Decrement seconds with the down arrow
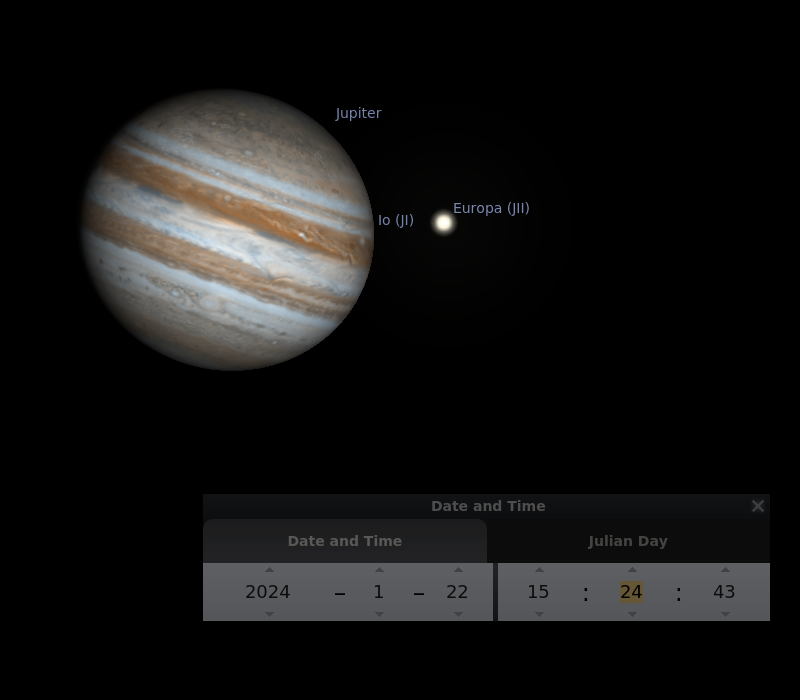Viewport: 800px width, 700px height. point(725,614)
